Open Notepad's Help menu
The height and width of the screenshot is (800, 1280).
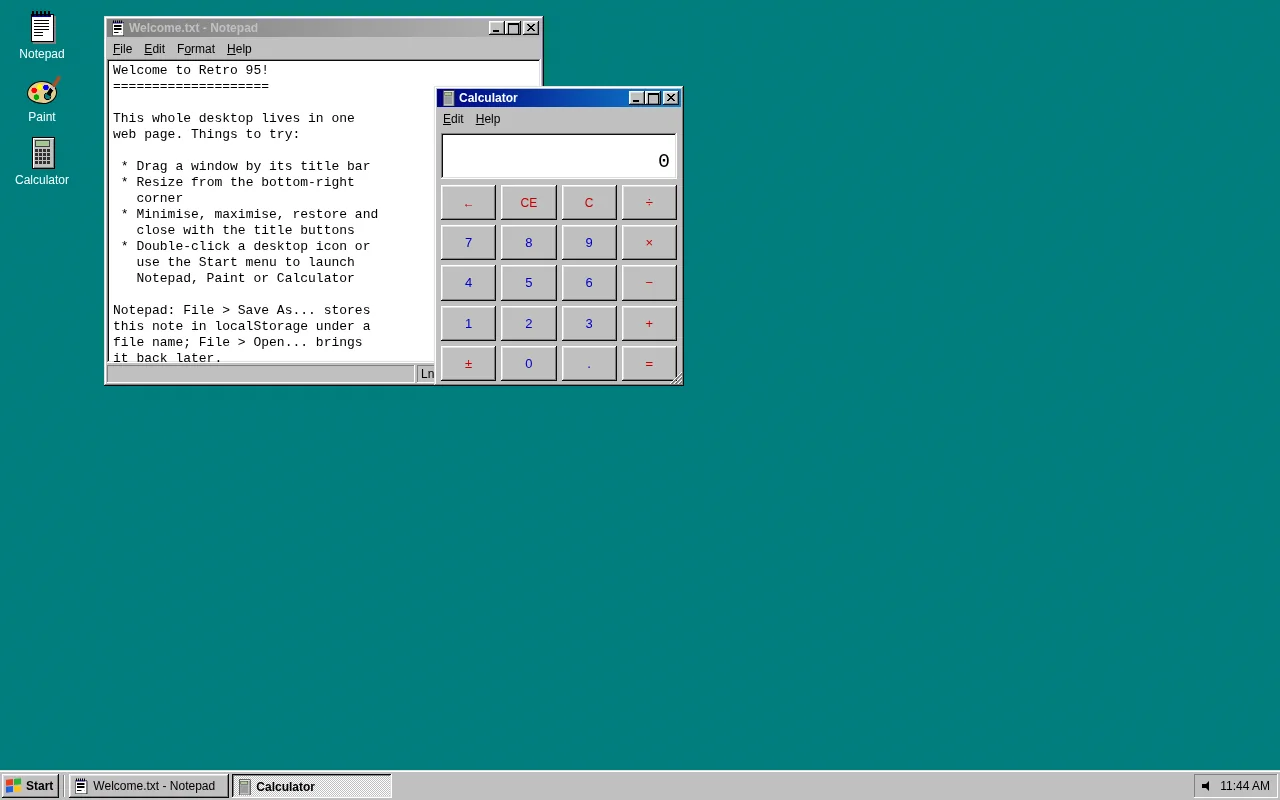pos(239,49)
